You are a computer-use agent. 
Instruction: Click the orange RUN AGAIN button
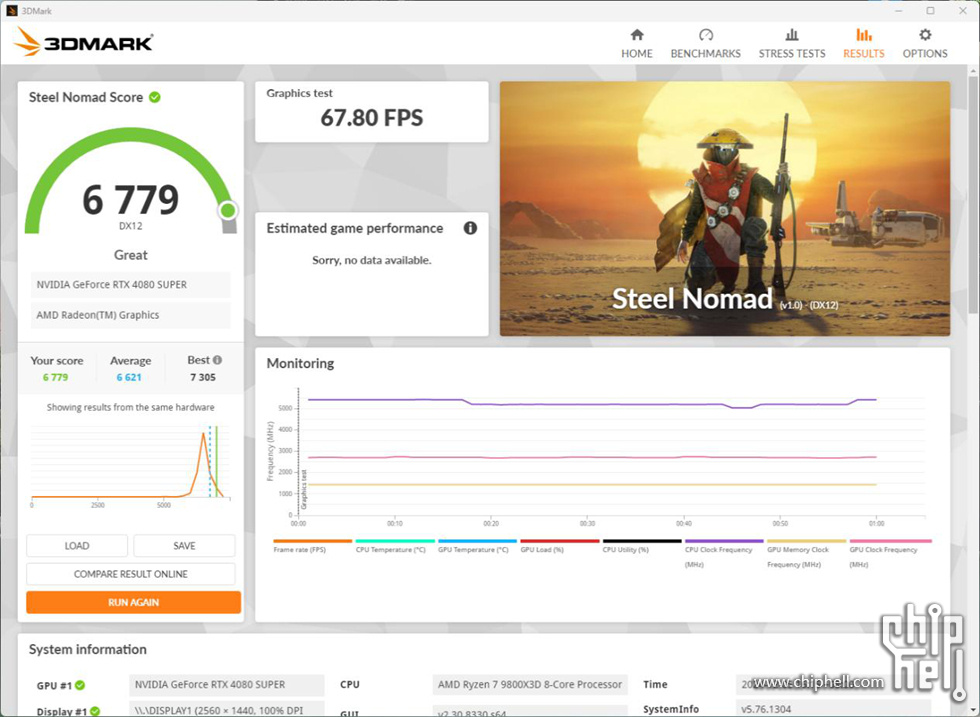133,603
